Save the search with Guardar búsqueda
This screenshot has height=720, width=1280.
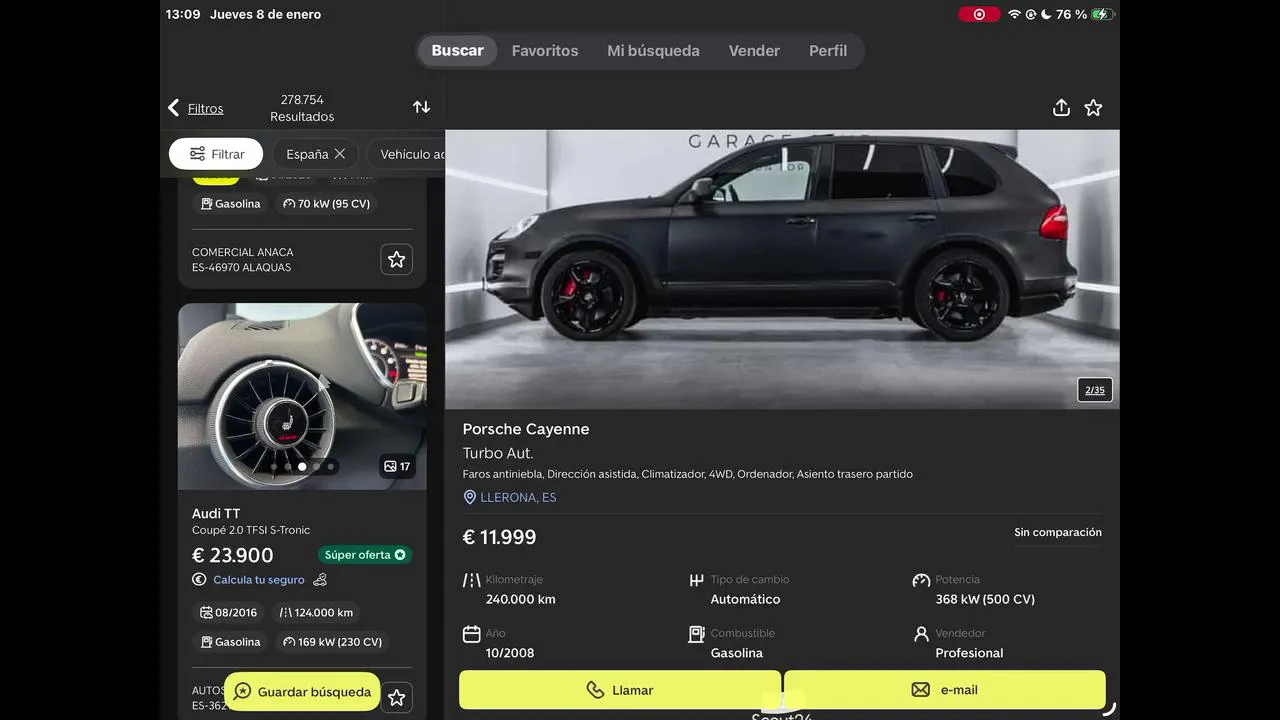(302, 692)
